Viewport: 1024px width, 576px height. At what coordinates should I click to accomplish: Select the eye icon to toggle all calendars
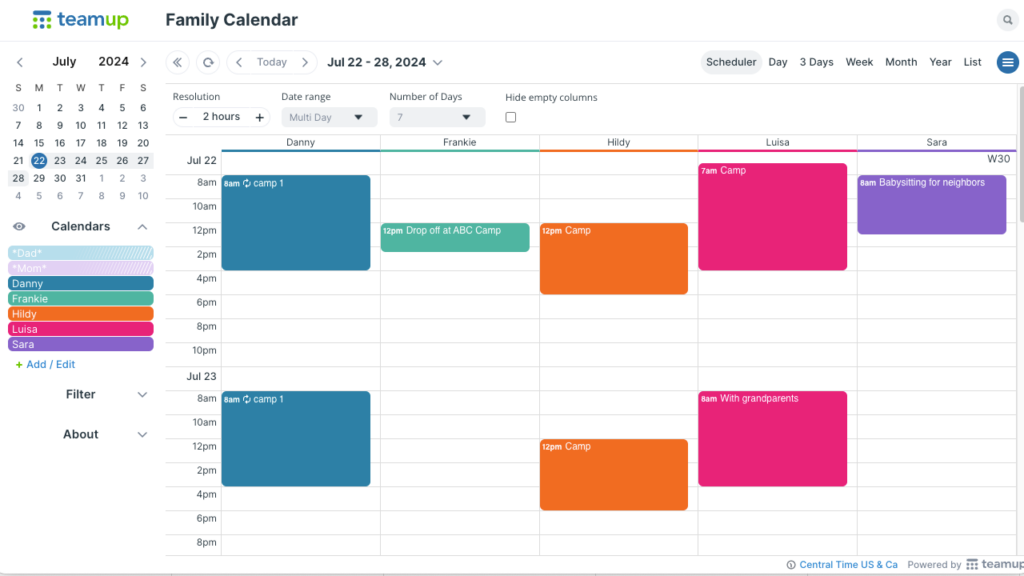click(x=18, y=226)
